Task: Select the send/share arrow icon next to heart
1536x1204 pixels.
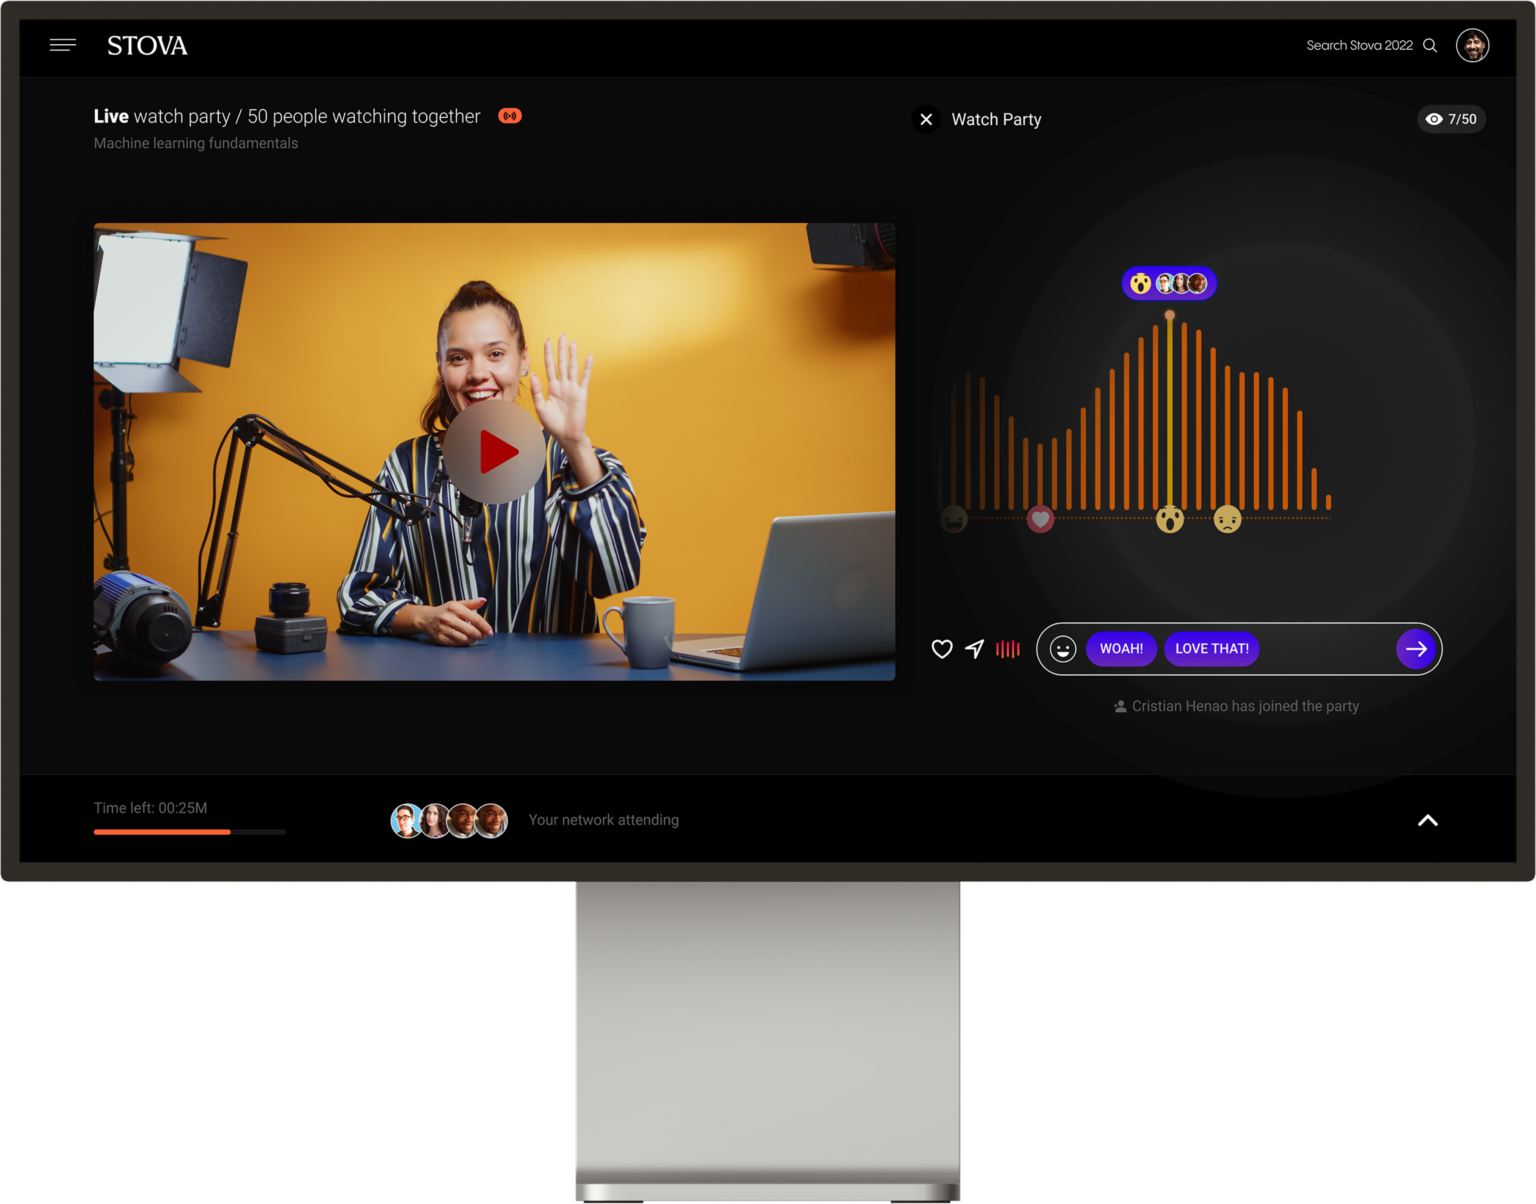Action: [973, 649]
